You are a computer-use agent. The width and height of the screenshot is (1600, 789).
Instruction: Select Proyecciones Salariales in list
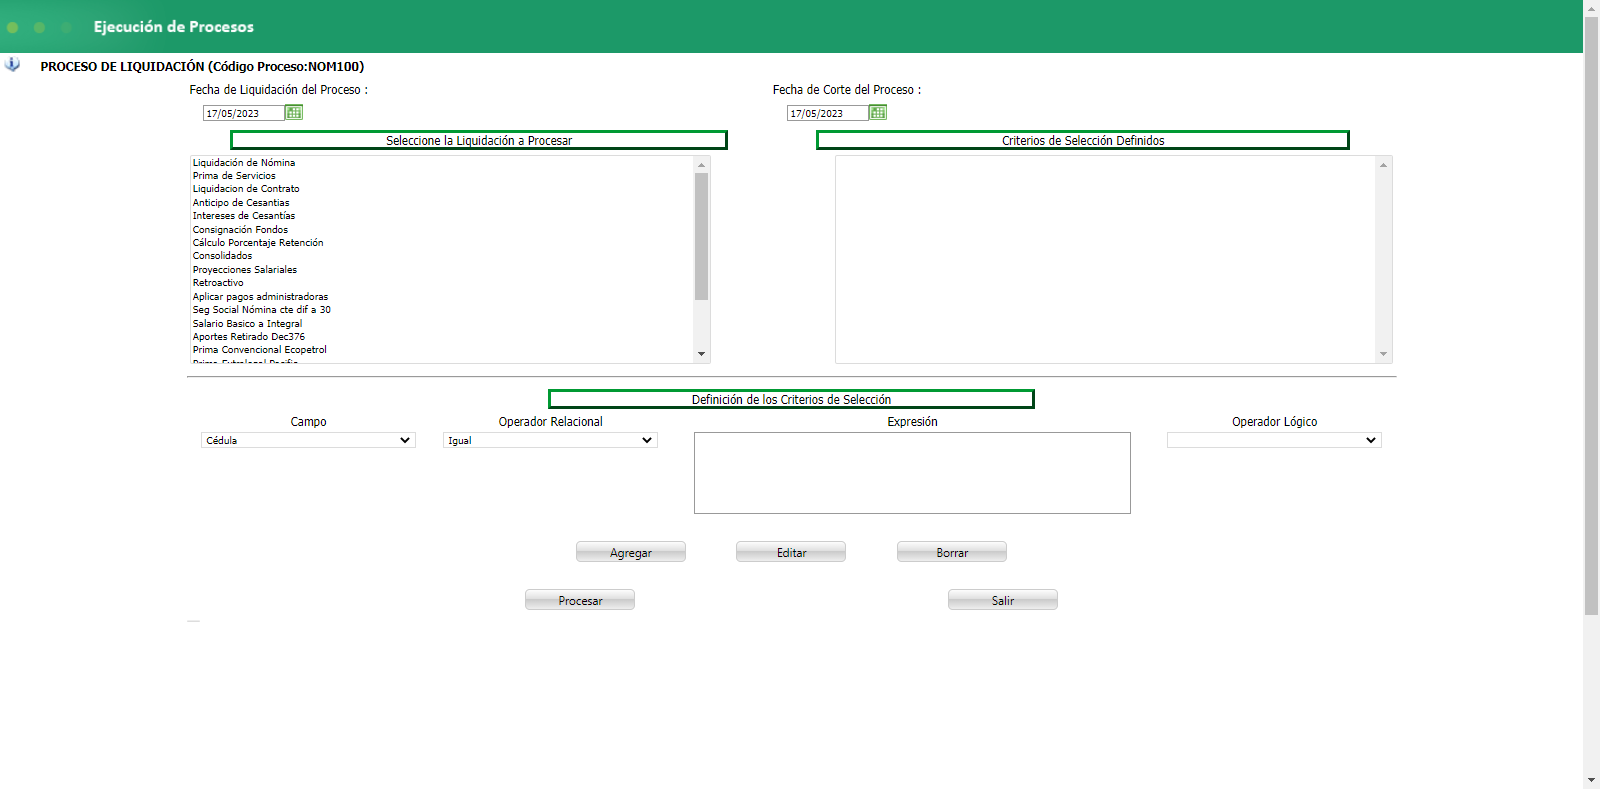point(441,270)
